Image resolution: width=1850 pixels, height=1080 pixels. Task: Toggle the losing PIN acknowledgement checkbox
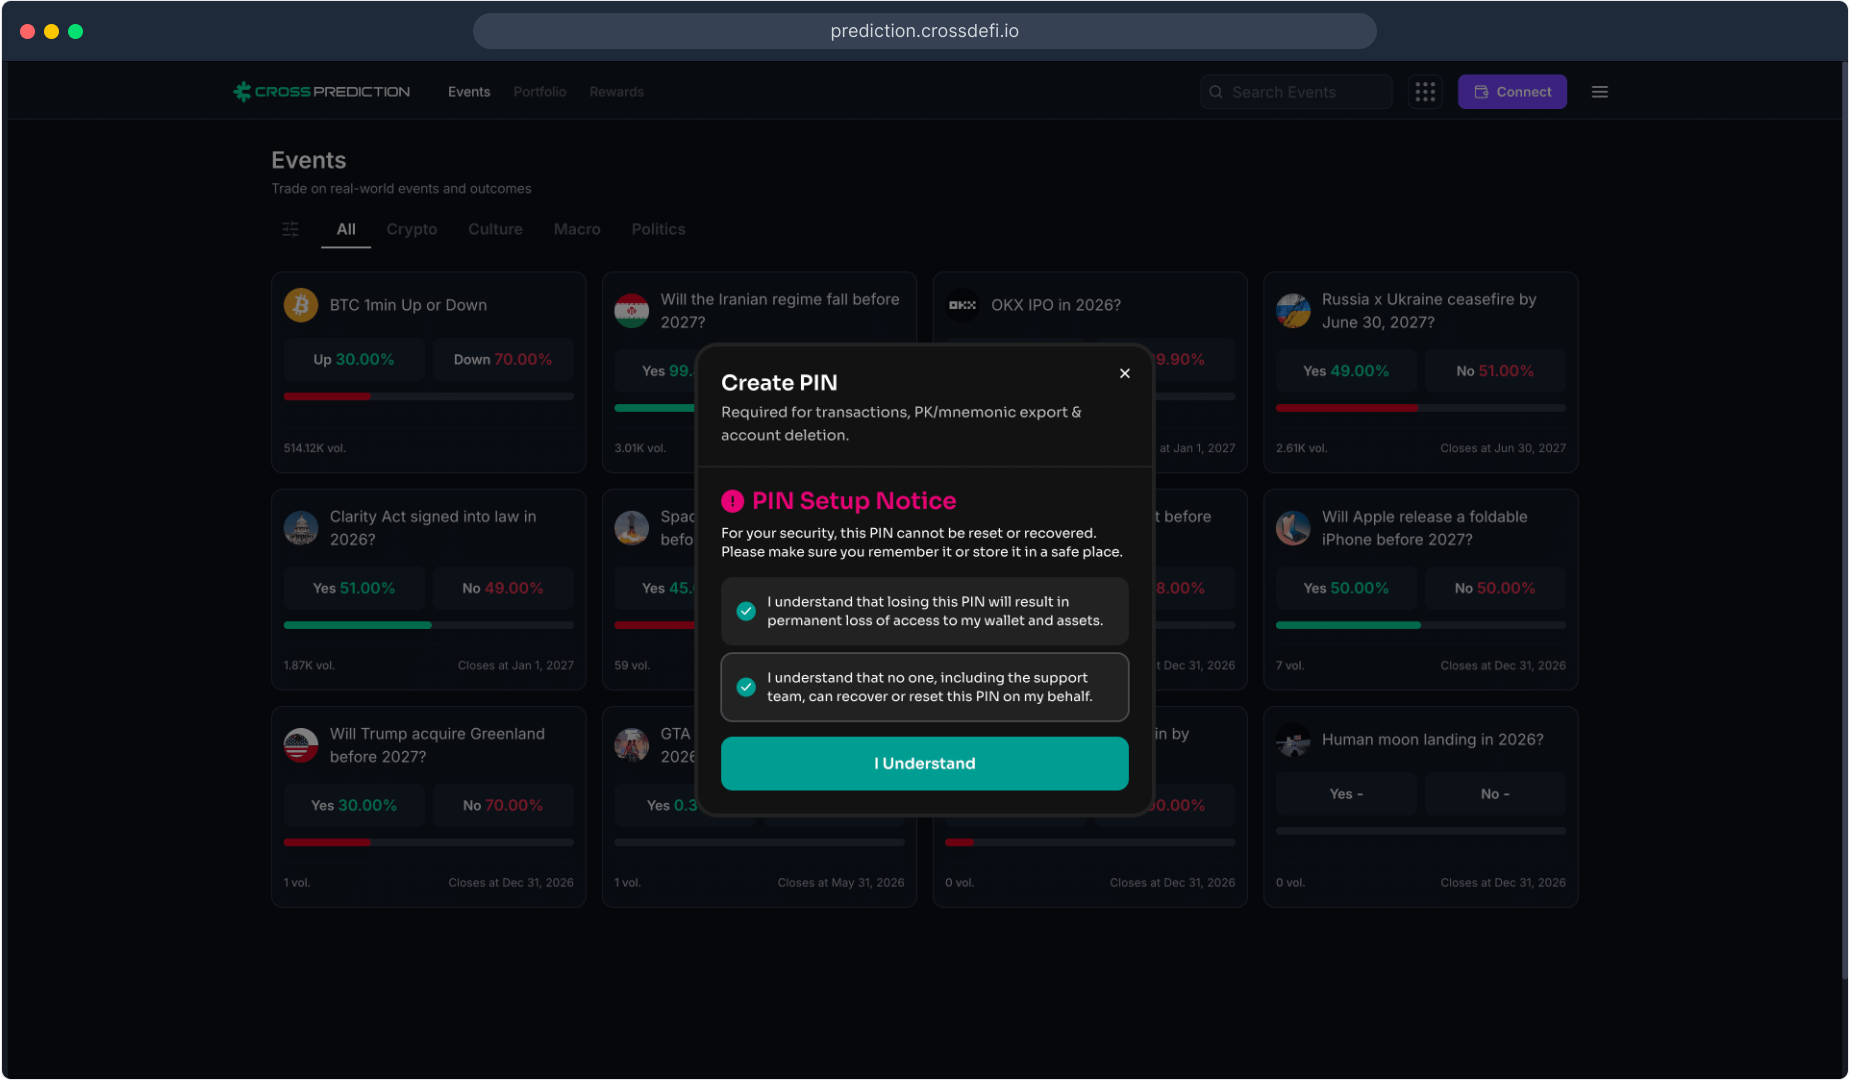(x=746, y=611)
